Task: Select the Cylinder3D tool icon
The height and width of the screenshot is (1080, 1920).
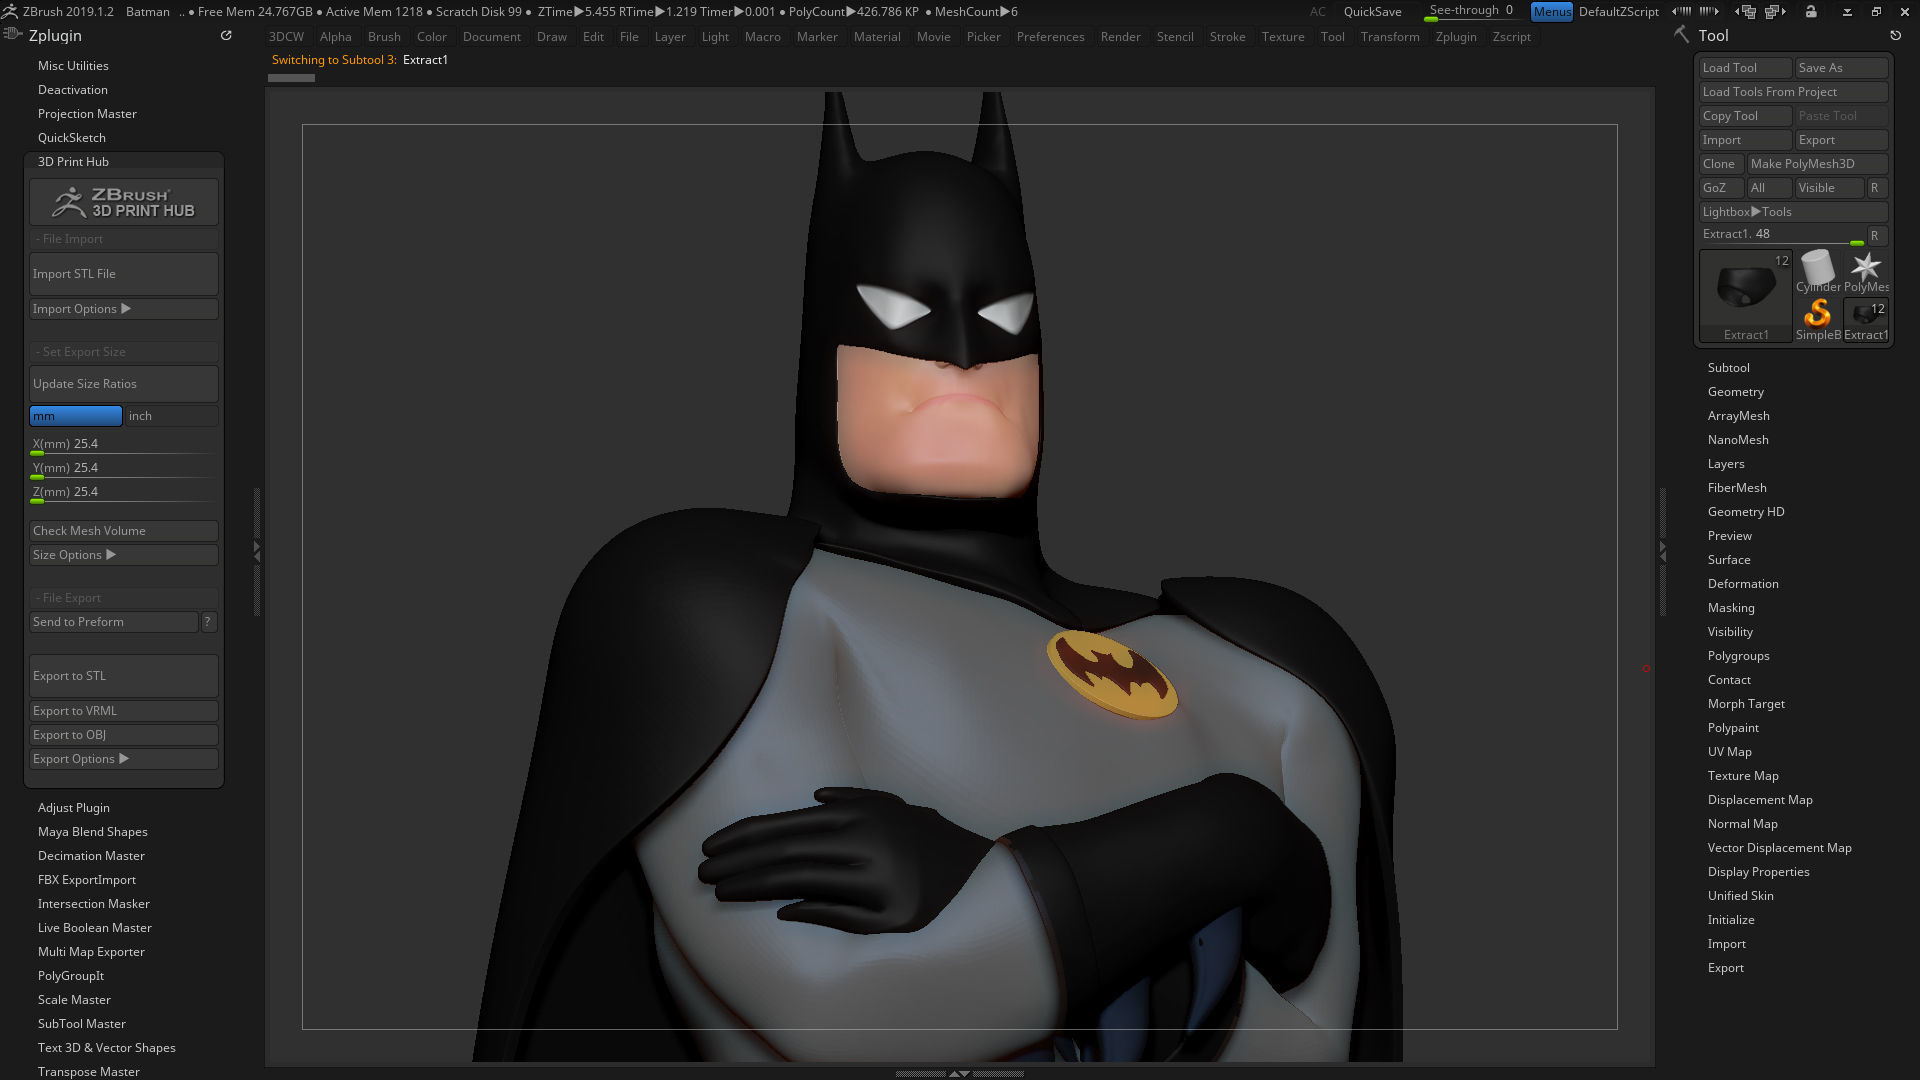Action: tap(1817, 271)
